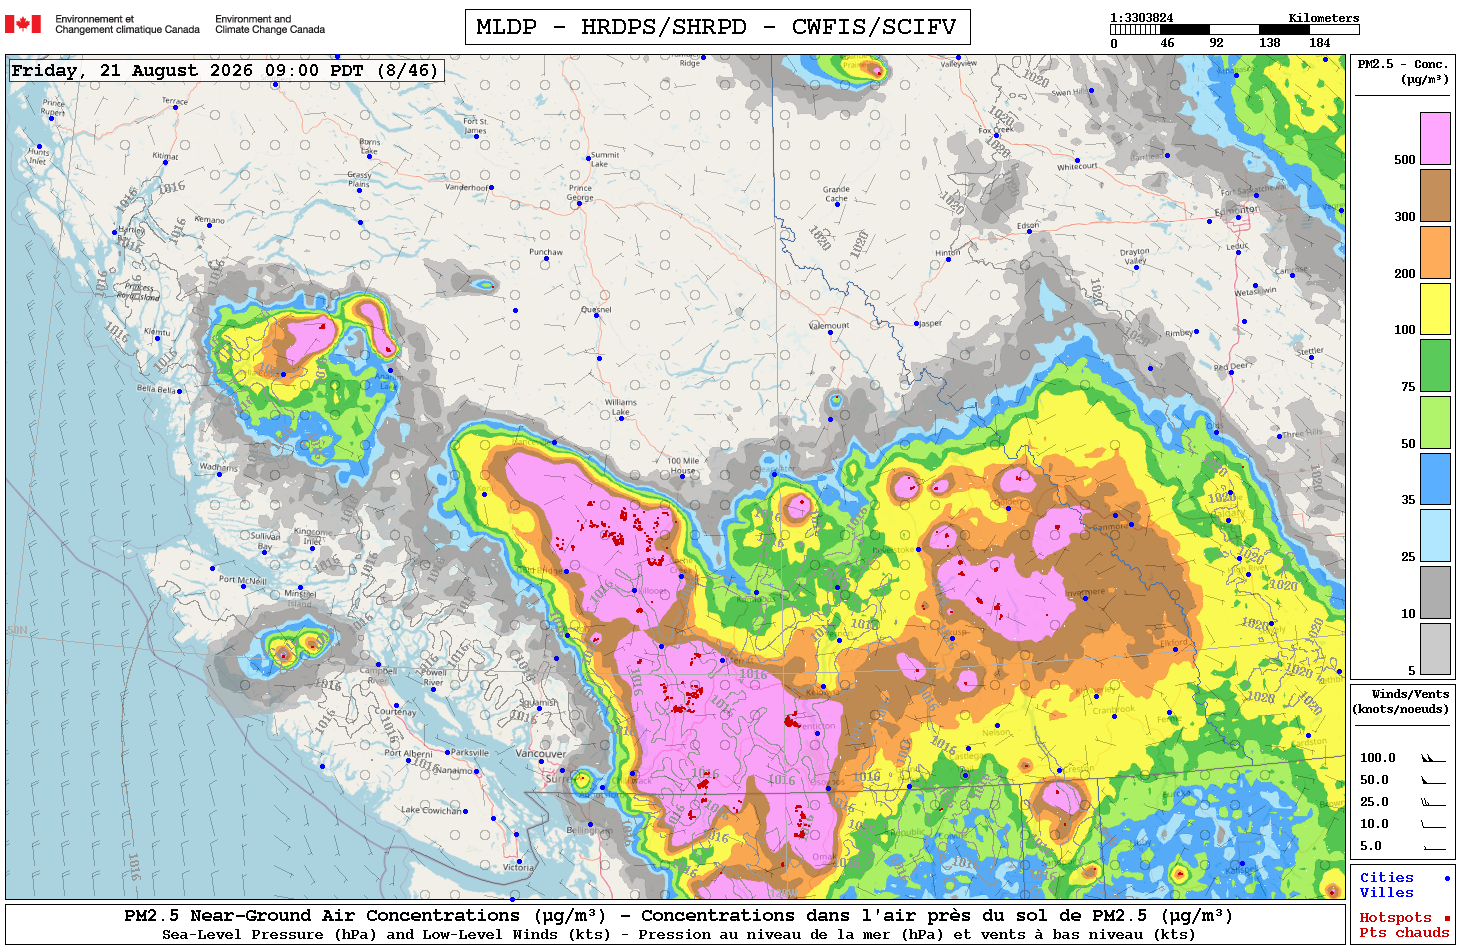Click the Lake Cowichan label
1460x950 pixels.
[432, 810]
